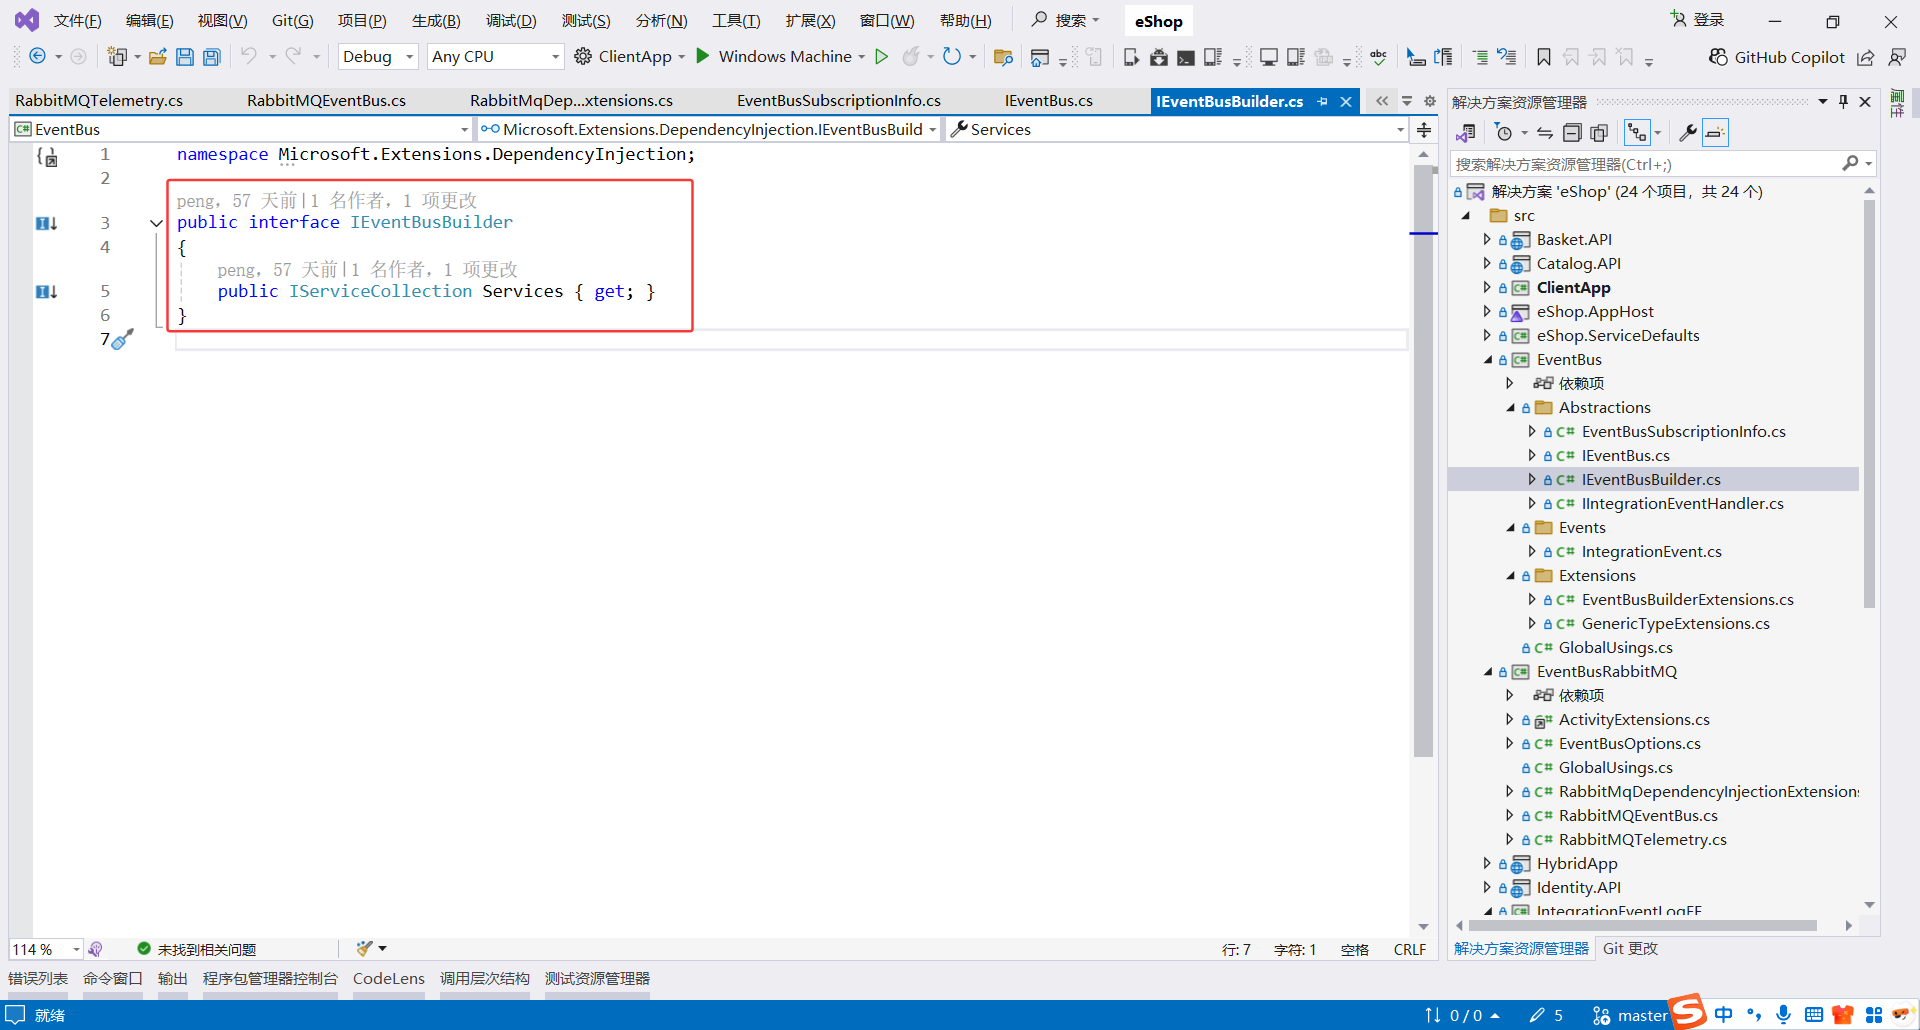Open the 114 % zoom level dropdown
The width and height of the screenshot is (1920, 1030).
pos(46,949)
